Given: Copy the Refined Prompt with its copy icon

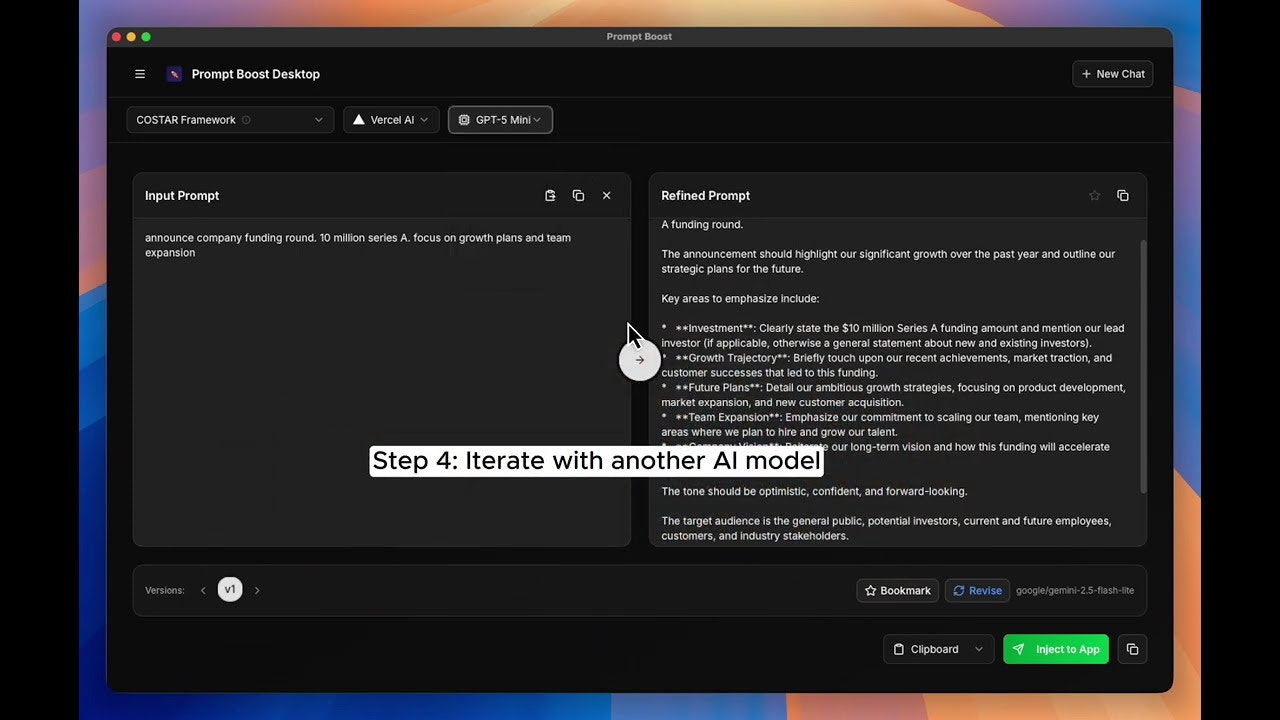Looking at the screenshot, I should (1123, 195).
